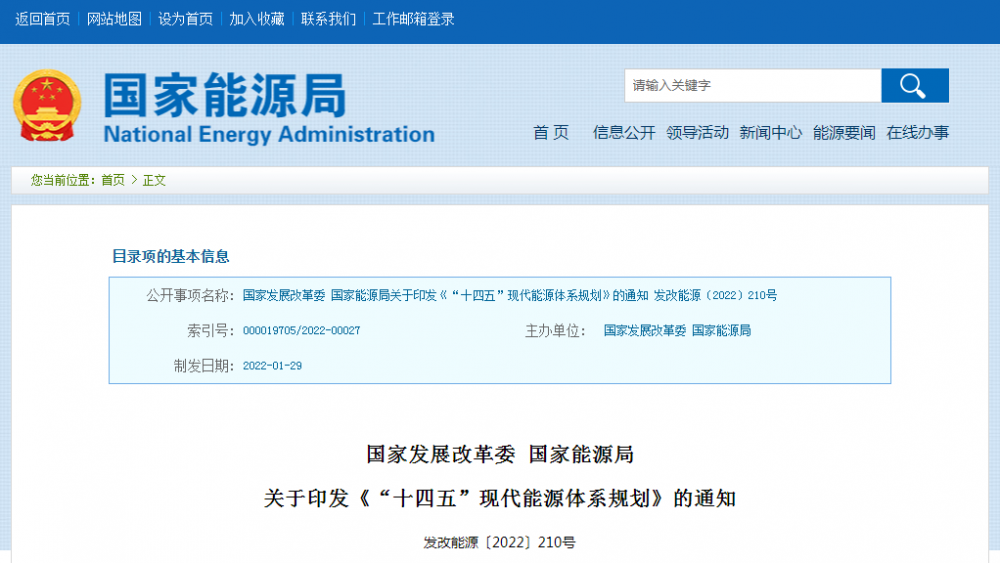The width and height of the screenshot is (1000, 563).
Task: Click the 公开事项名称 field label
Action: 191,295
